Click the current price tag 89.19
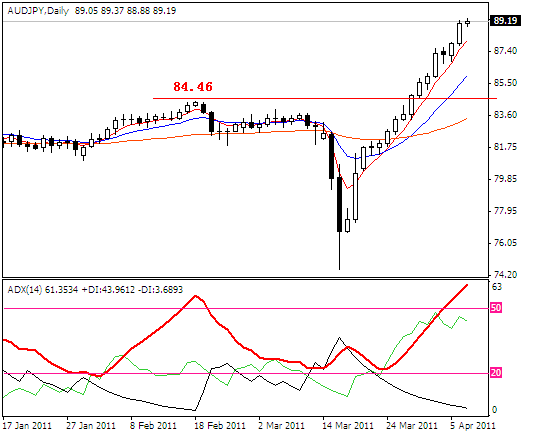This screenshot has width=534, height=435. 505,21
